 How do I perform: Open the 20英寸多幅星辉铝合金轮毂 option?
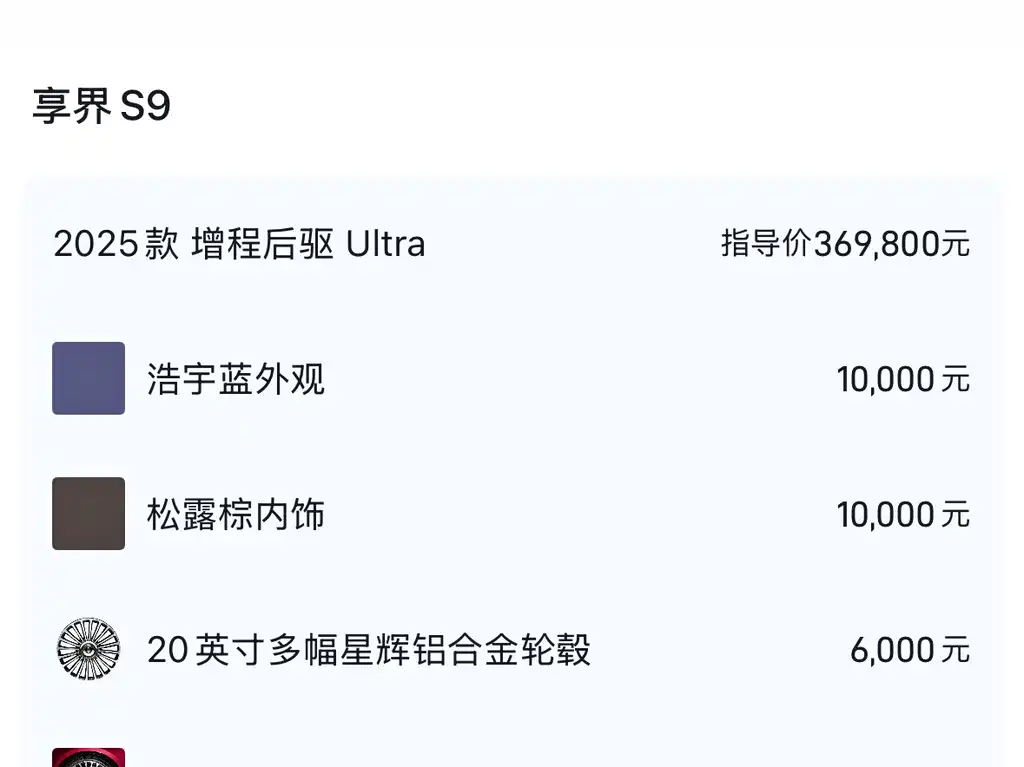pyautogui.click(x=369, y=649)
